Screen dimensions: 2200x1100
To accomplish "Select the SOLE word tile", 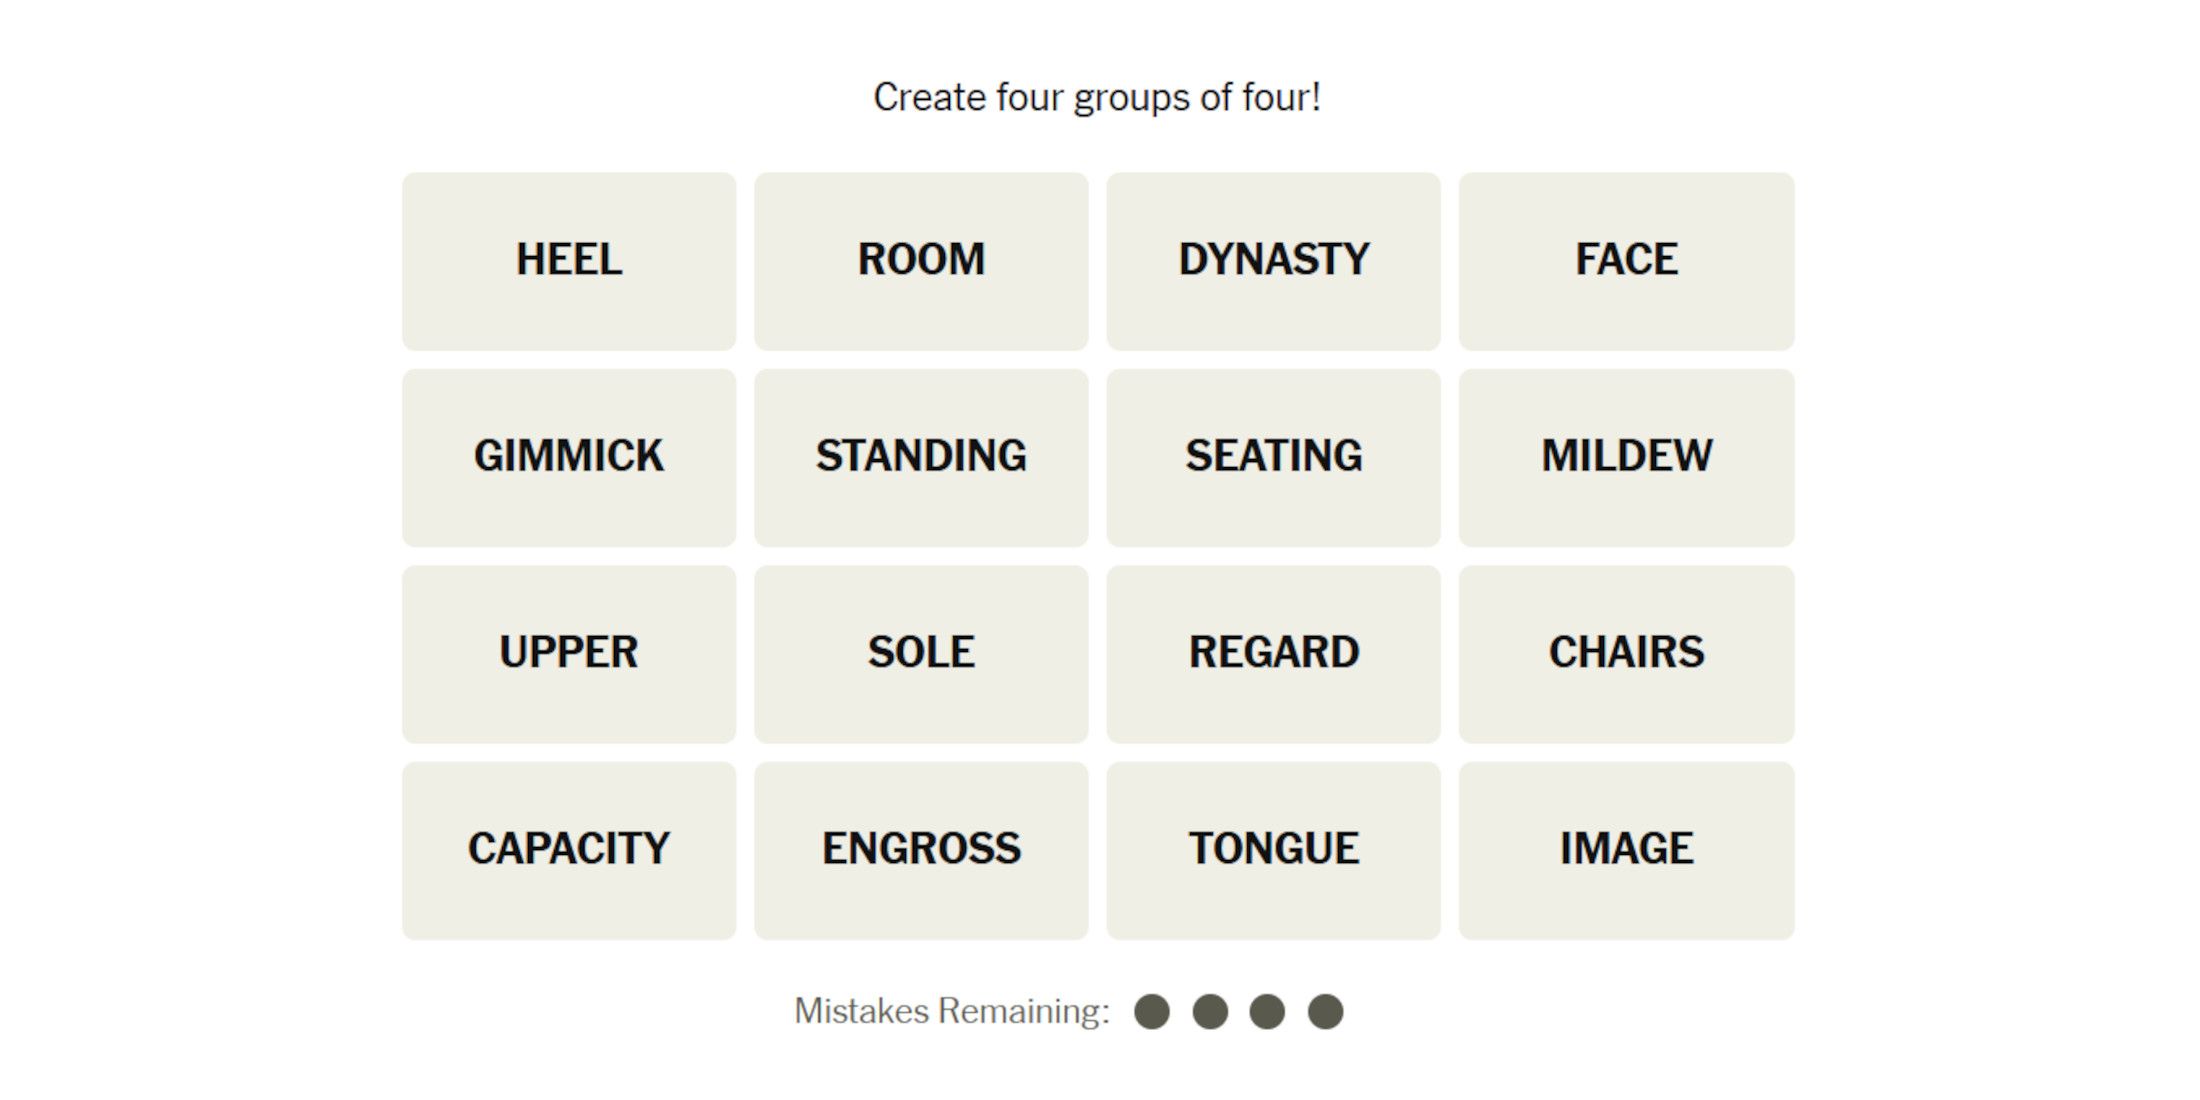I will [x=921, y=653].
